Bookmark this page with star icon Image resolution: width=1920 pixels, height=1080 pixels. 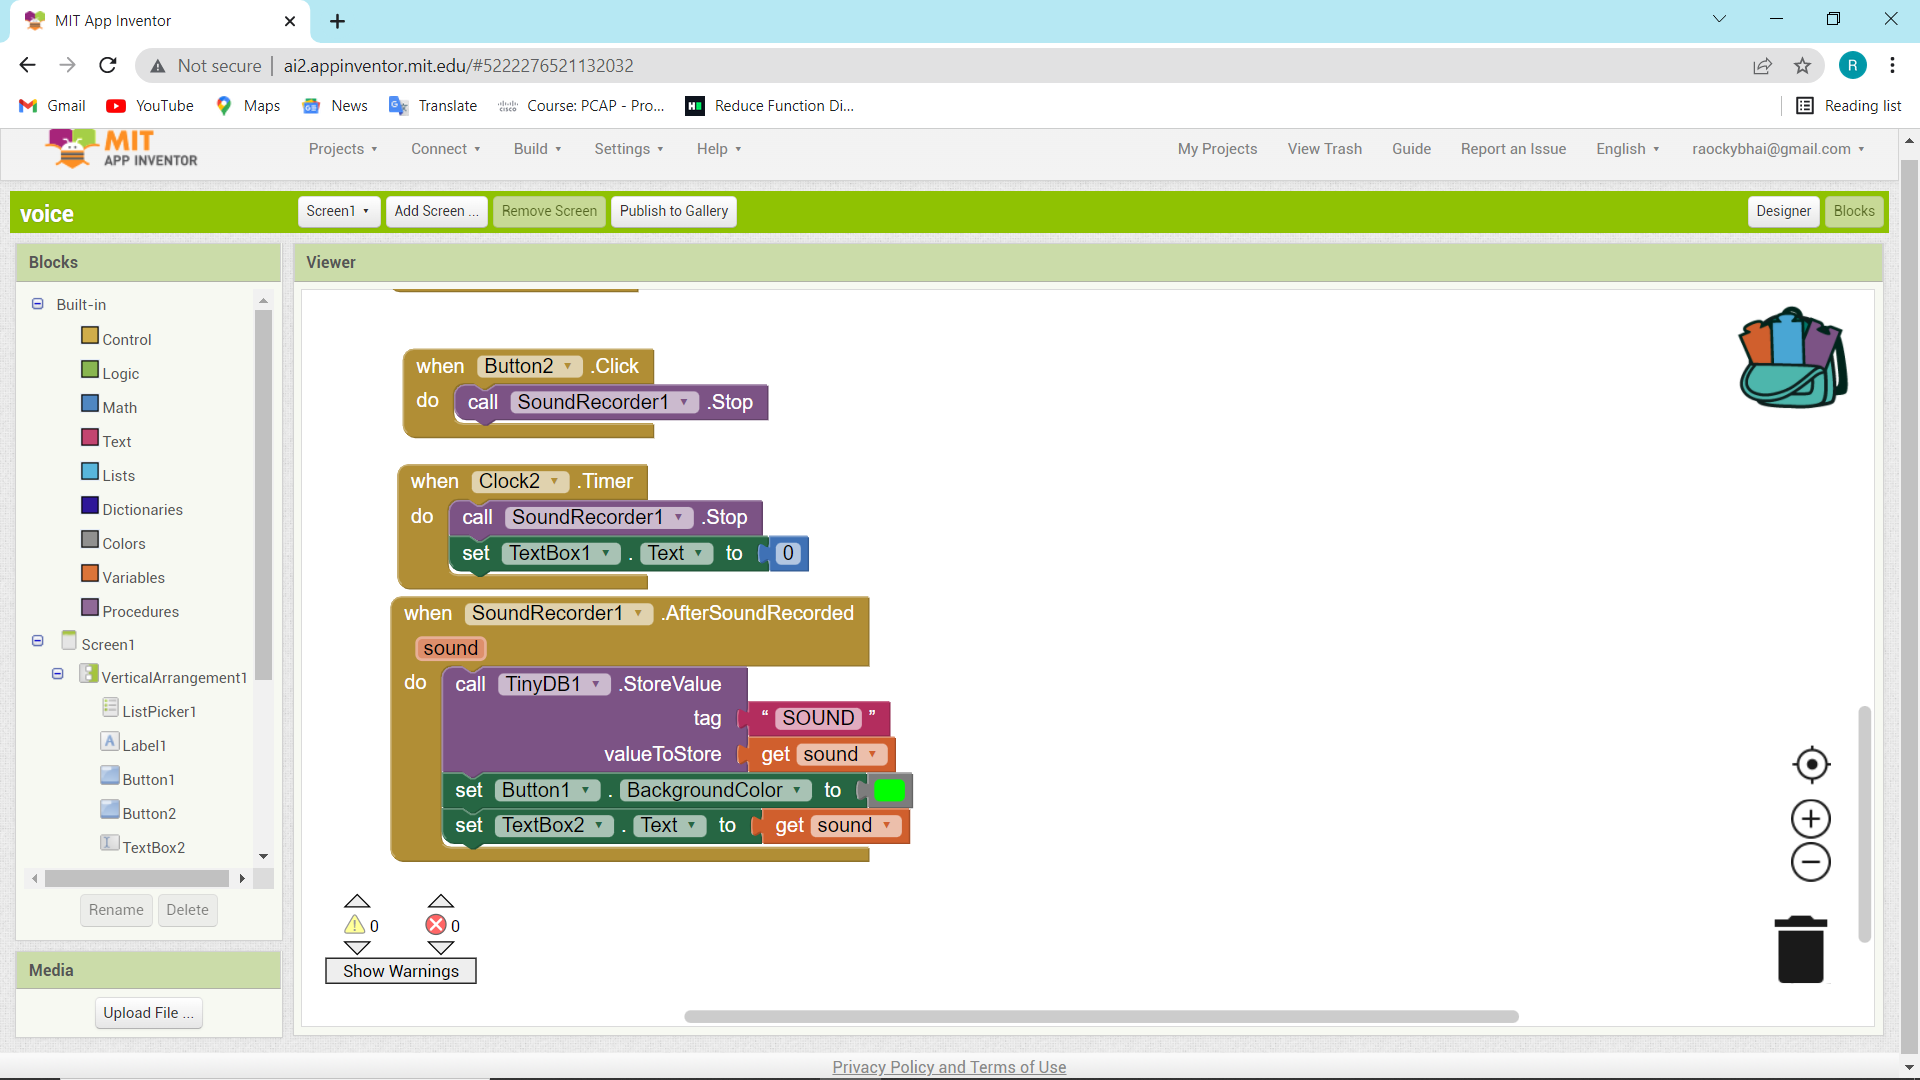(1802, 66)
